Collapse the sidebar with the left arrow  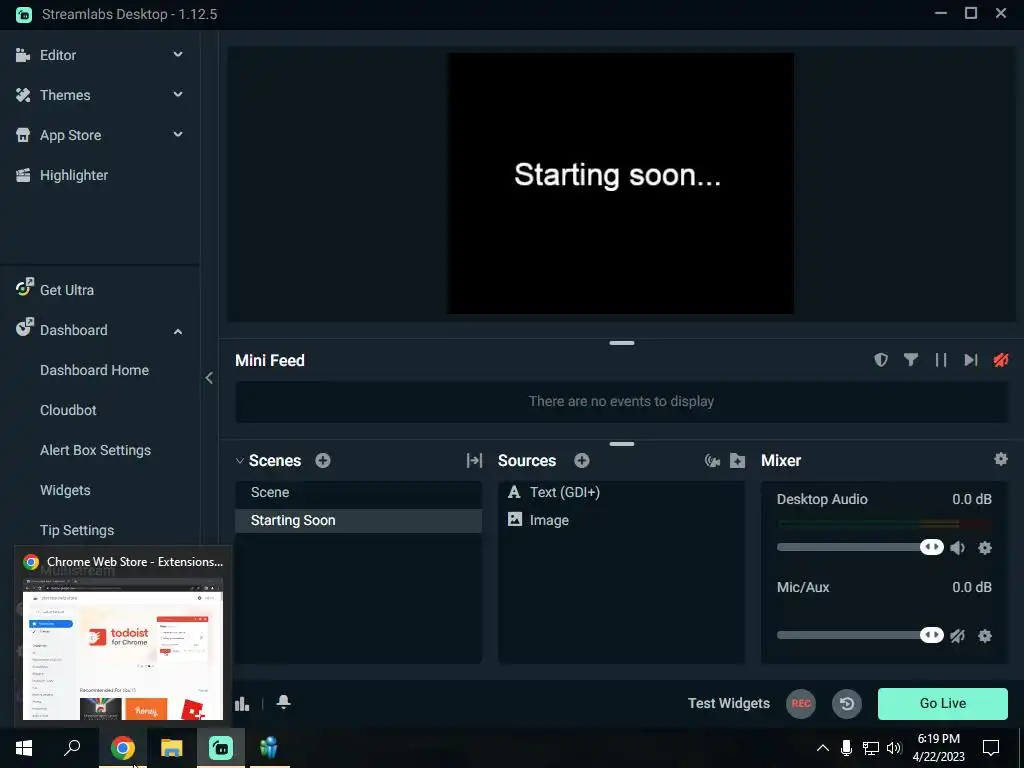pos(209,377)
